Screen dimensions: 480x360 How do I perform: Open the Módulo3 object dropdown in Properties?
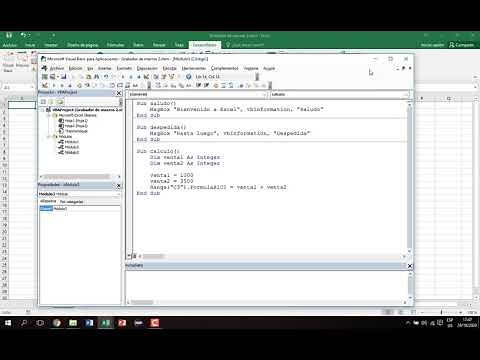pos(119,194)
